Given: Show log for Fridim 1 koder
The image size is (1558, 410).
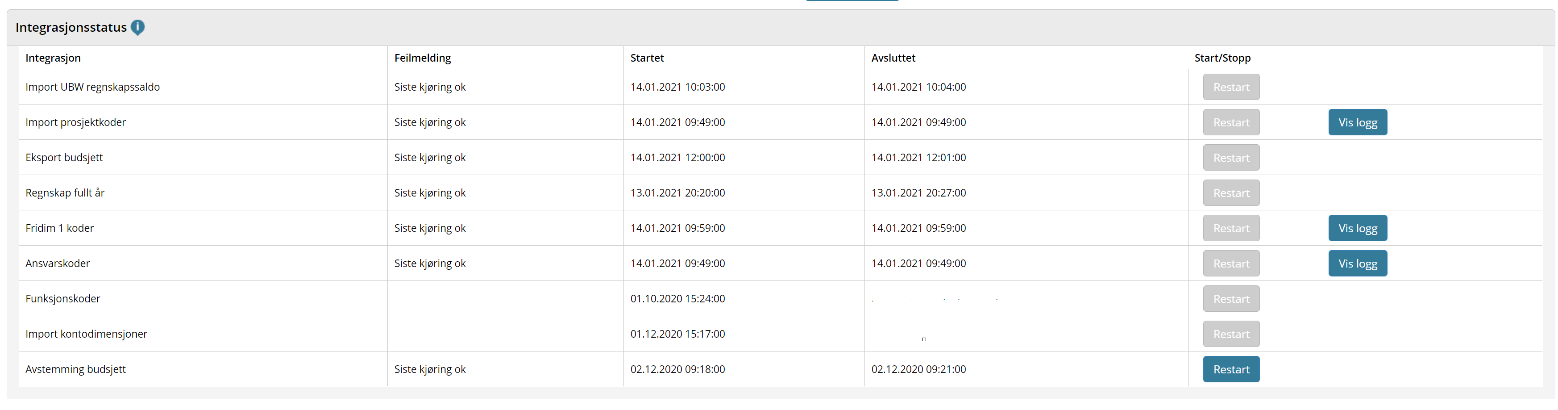Looking at the screenshot, I should point(1358,228).
